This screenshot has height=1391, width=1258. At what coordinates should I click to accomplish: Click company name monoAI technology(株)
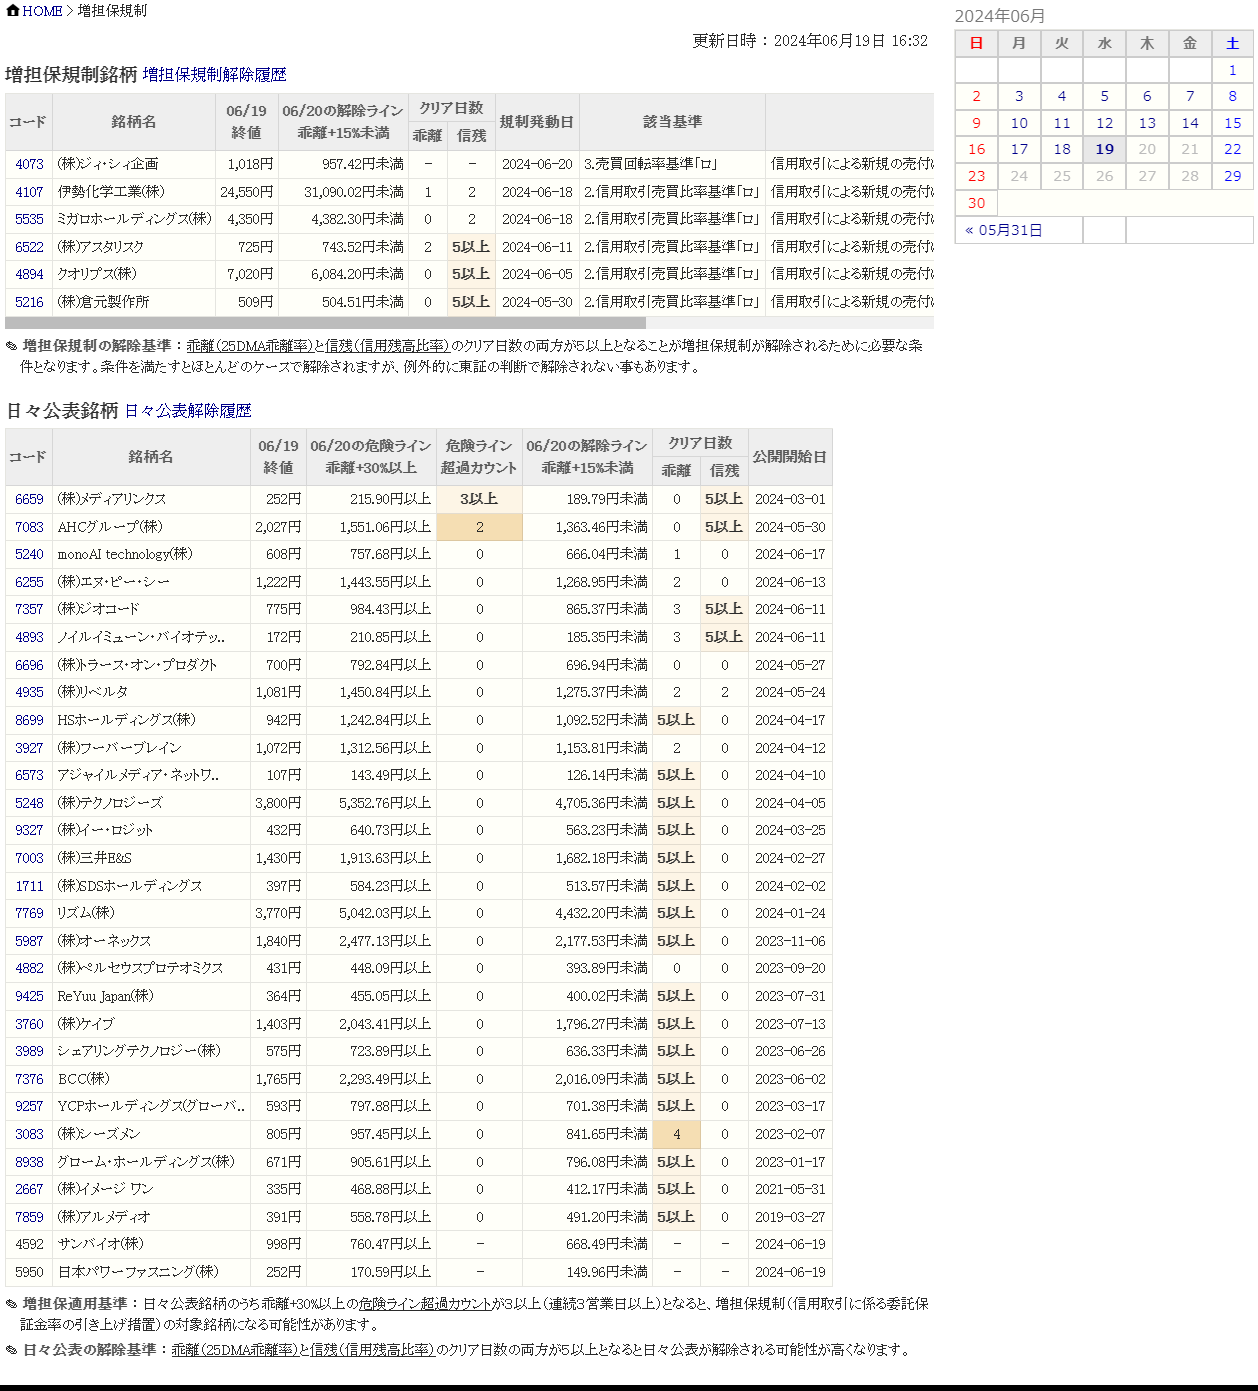[x=125, y=554]
